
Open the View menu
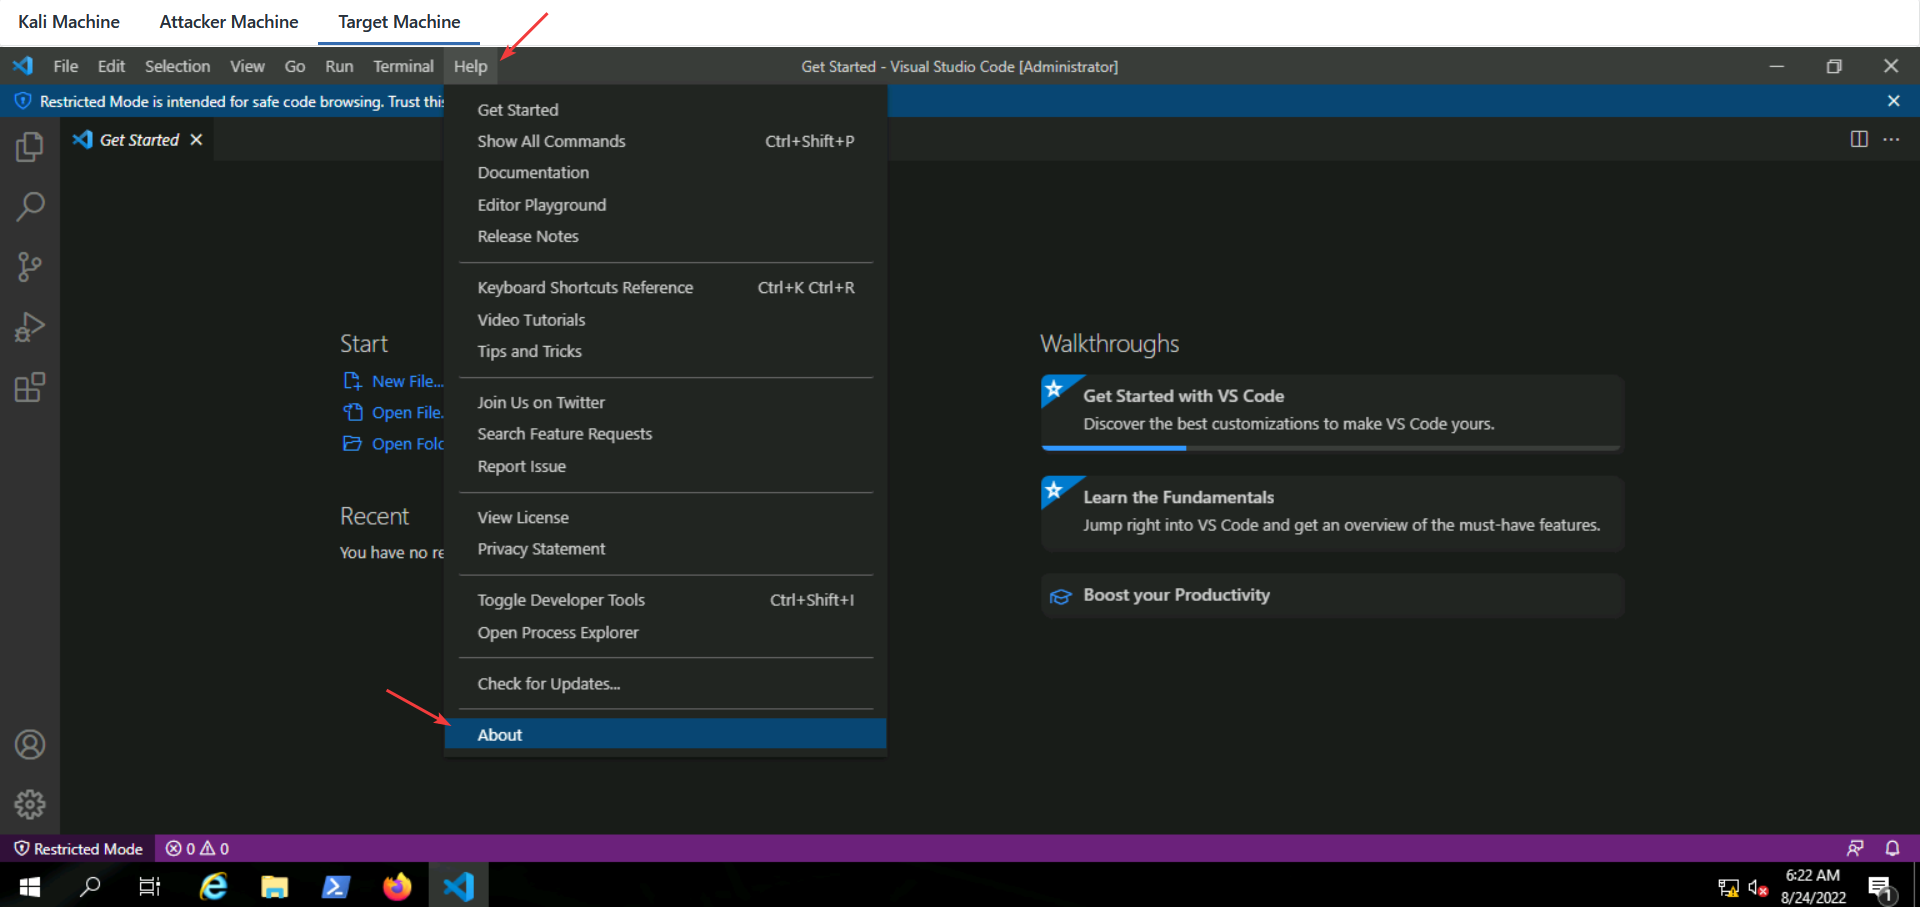247,66
